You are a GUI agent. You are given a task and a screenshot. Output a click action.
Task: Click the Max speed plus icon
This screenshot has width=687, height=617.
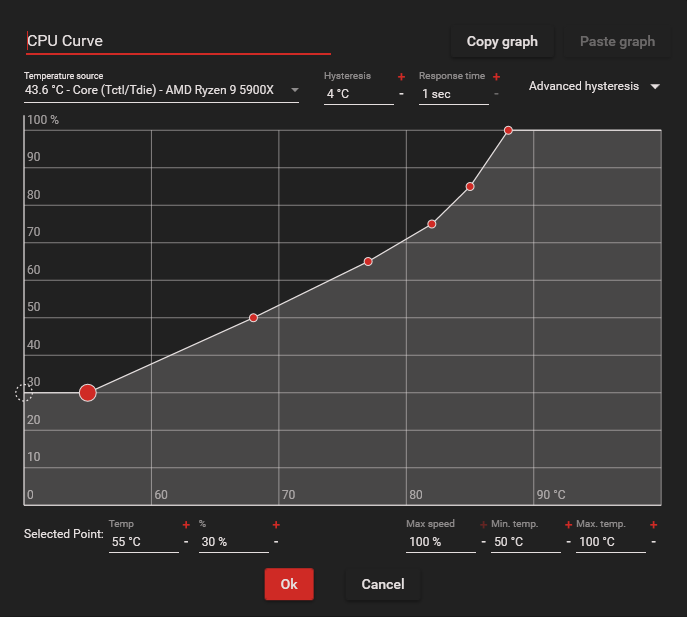pos(483,525)
